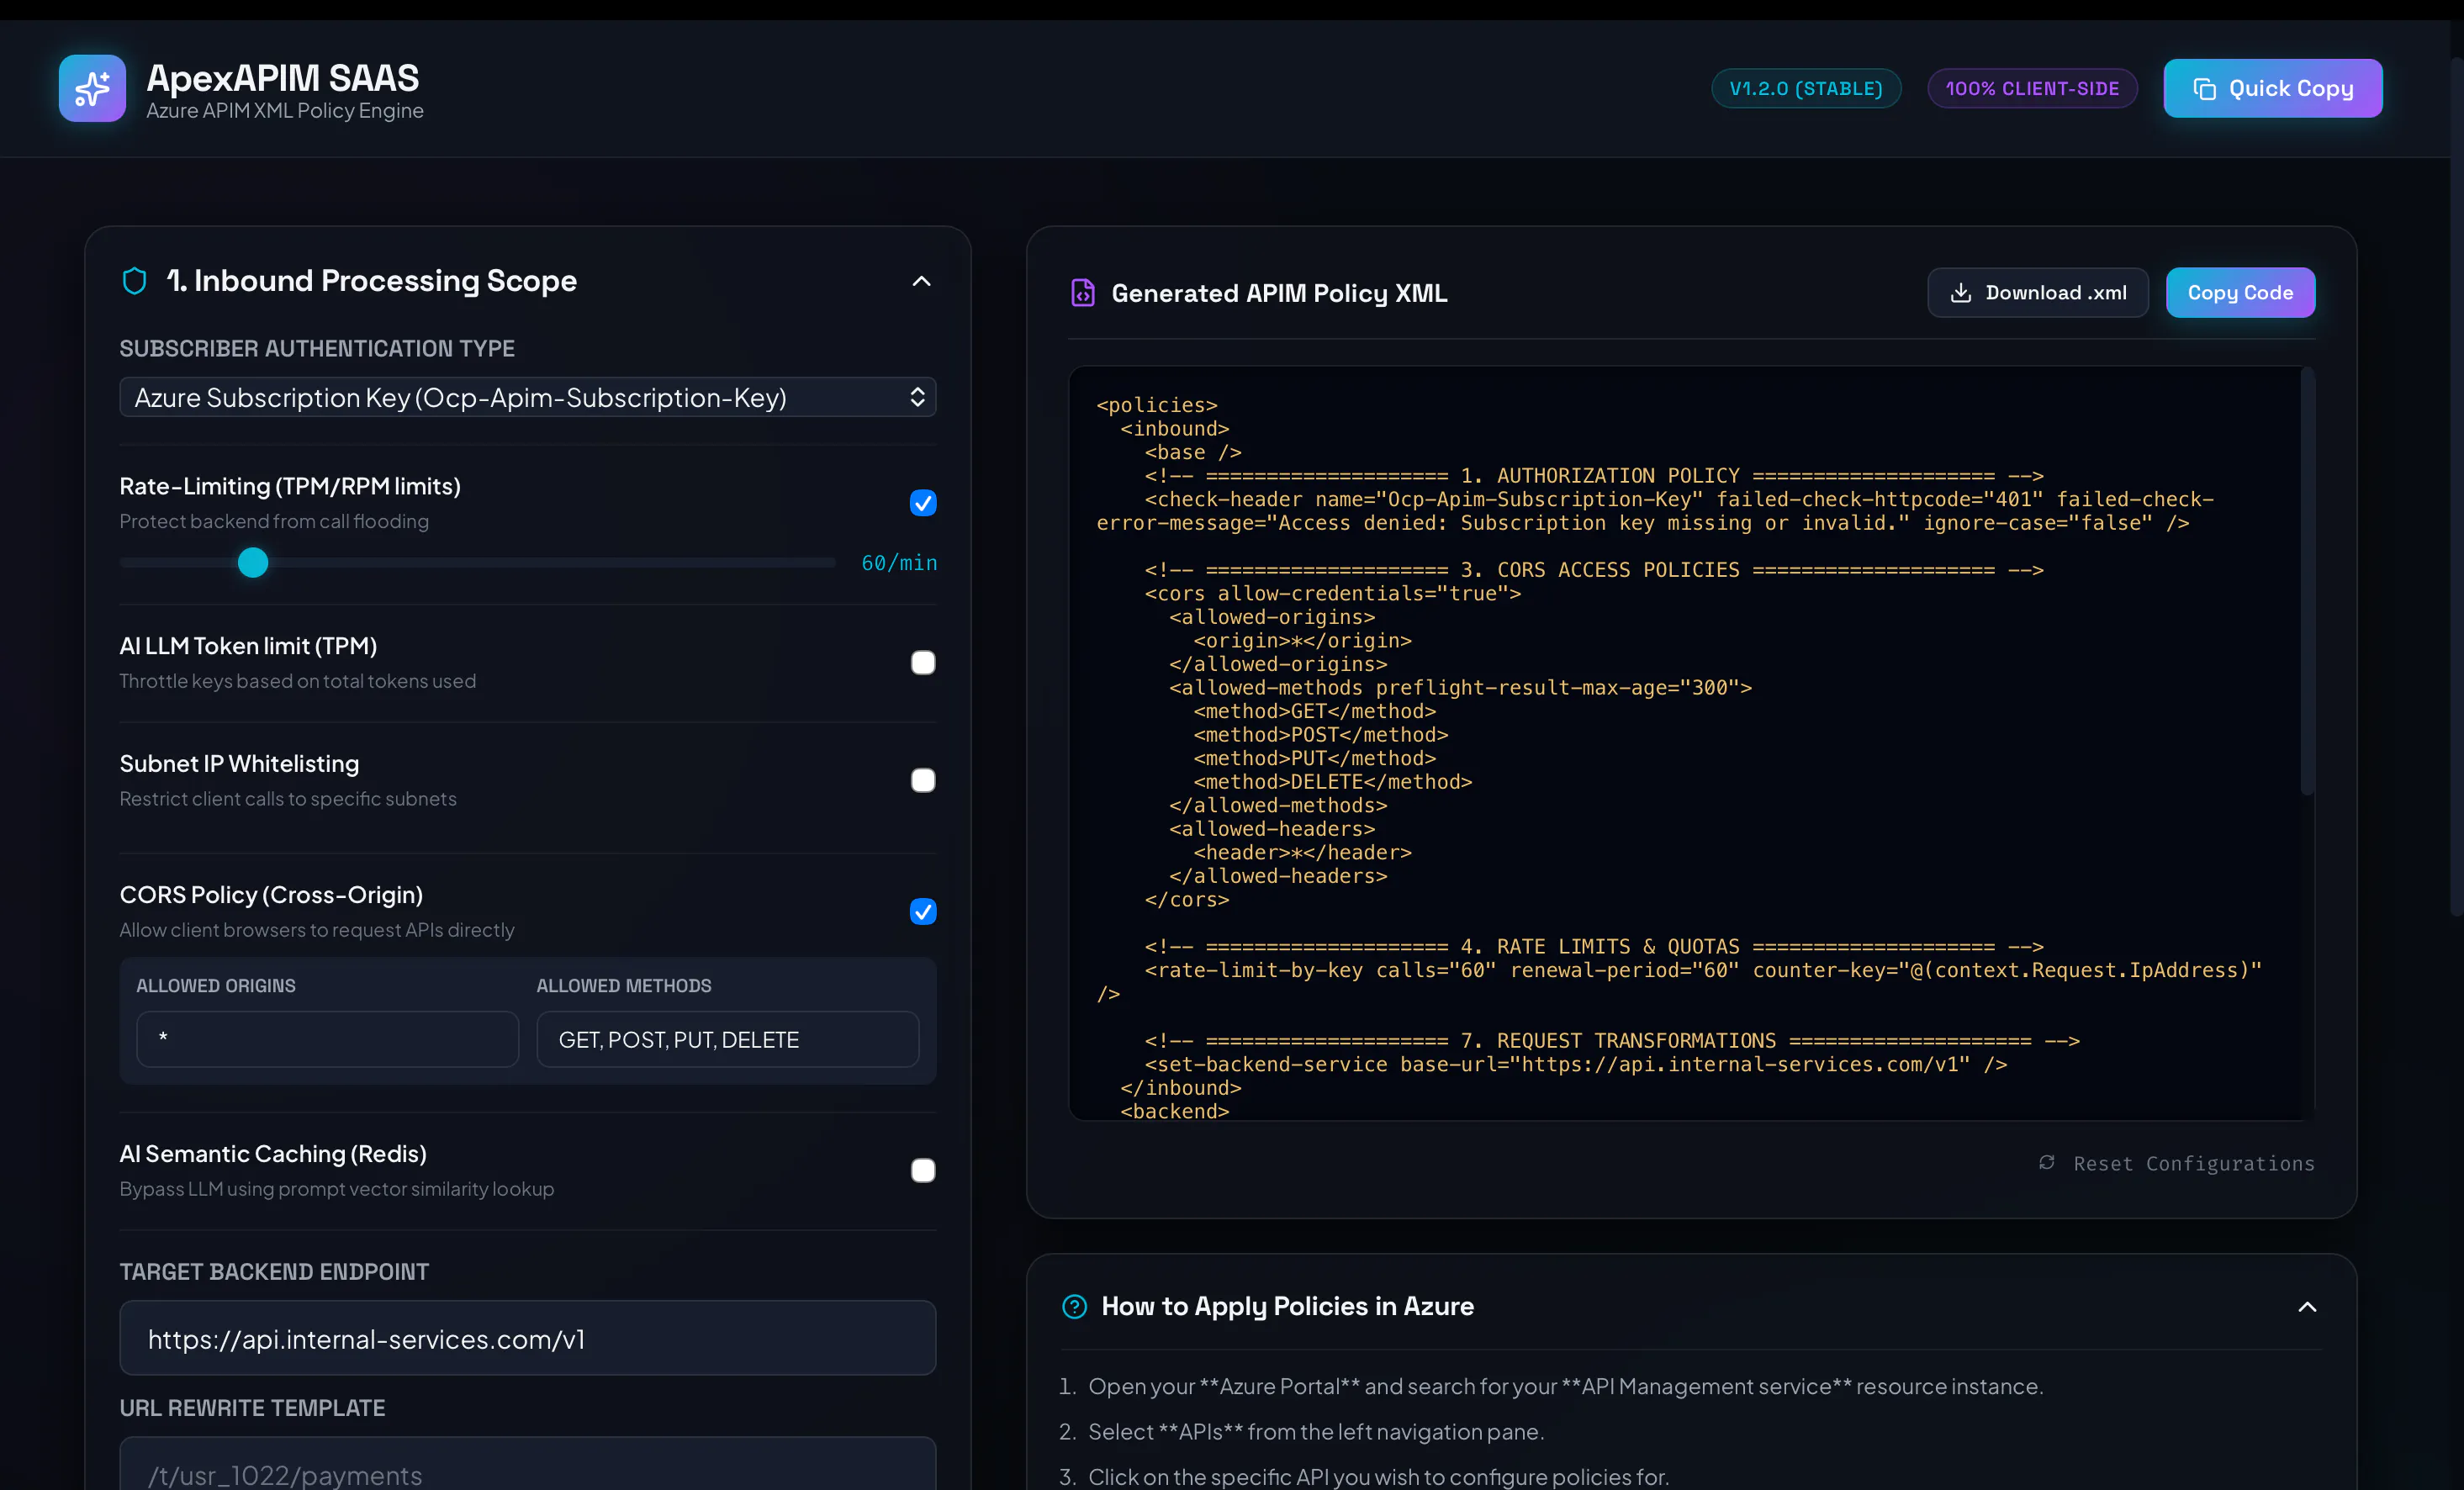The width and height of the screenshot is (2464, 1490).
Task: Disable the Rate-Limiting checkbox
Action: [x=923, y=503]
